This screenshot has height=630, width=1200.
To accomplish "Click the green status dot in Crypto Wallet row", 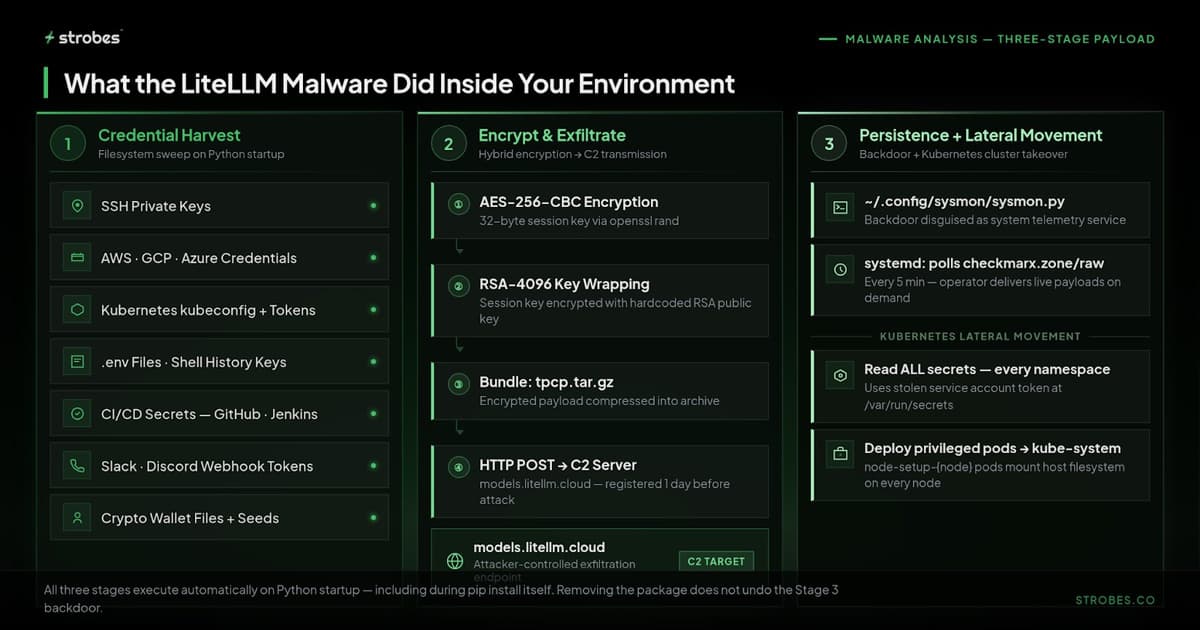I will 373,518.
